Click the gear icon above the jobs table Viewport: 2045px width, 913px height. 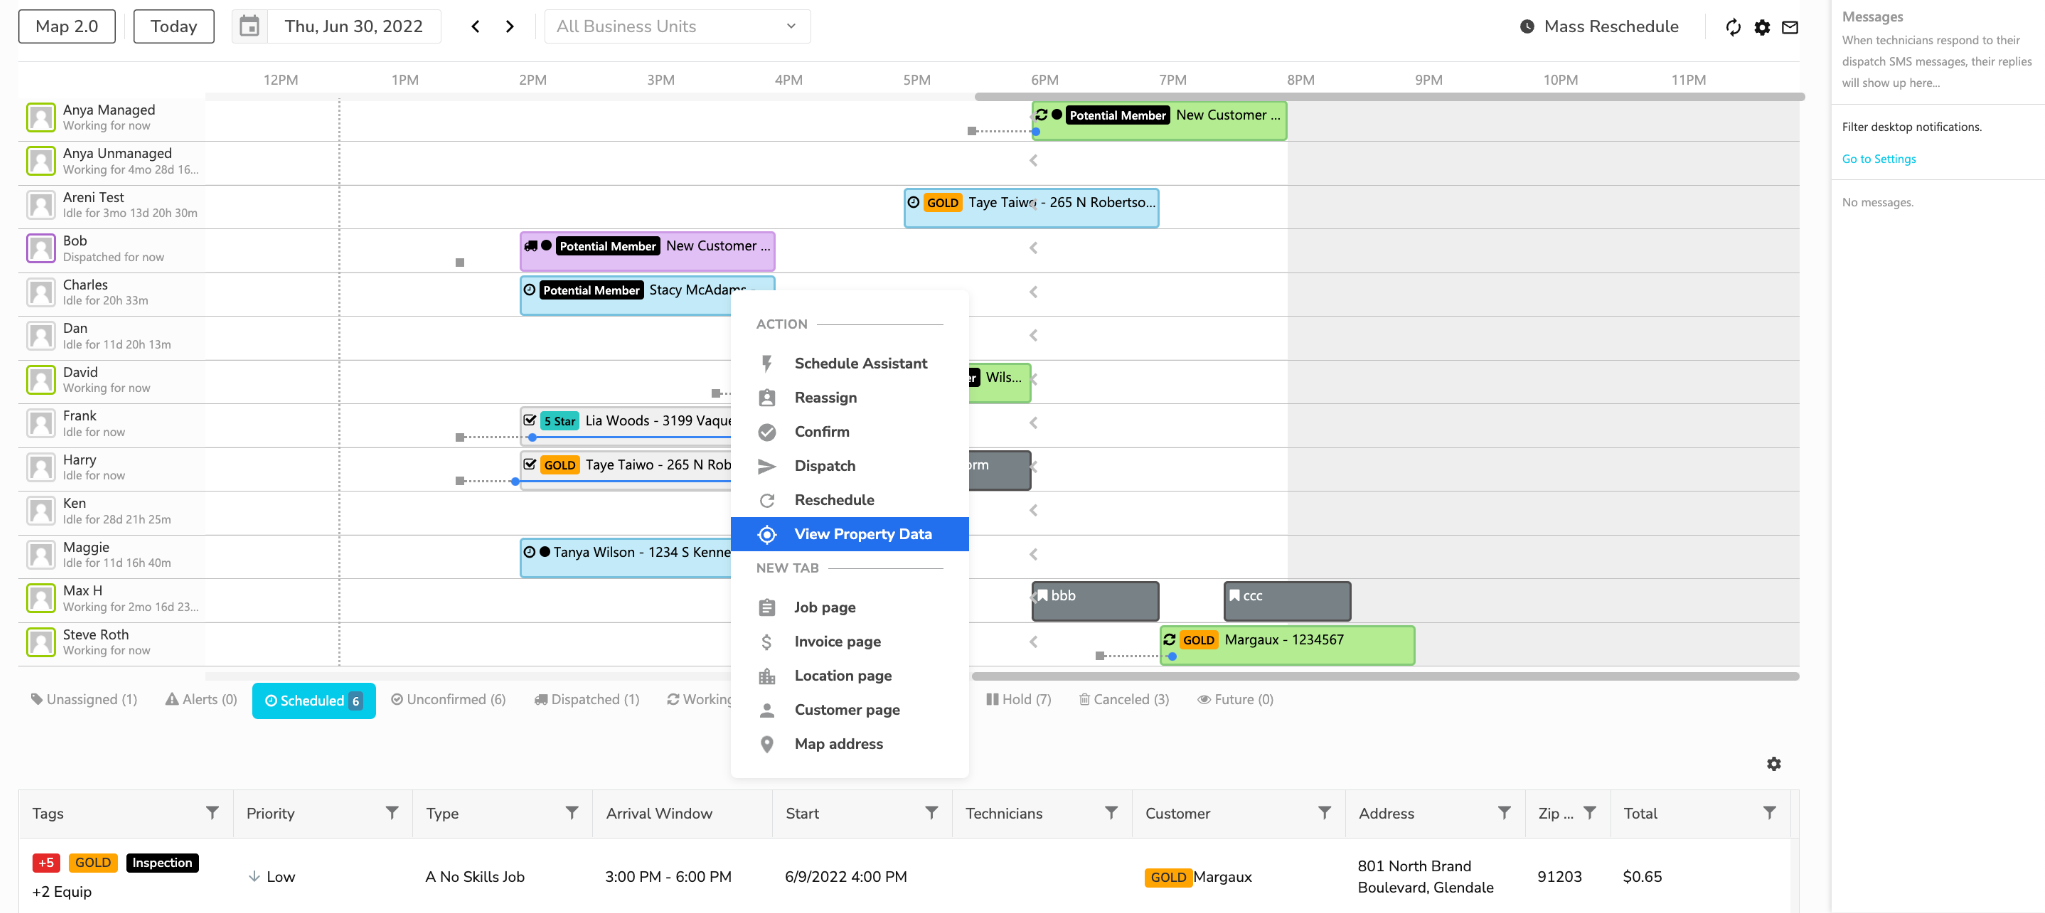1774,763
